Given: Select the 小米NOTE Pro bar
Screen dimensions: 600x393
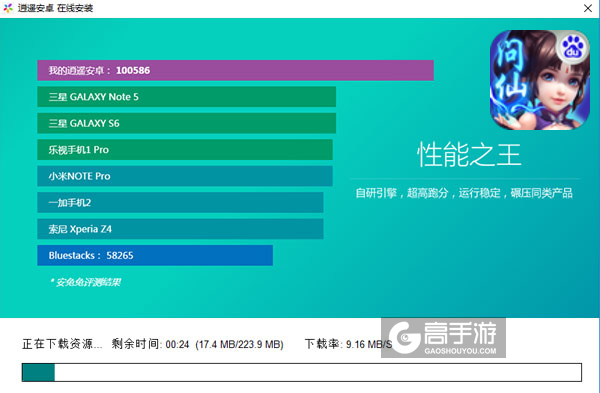Looking at the screenshot, I should point(185,176).
